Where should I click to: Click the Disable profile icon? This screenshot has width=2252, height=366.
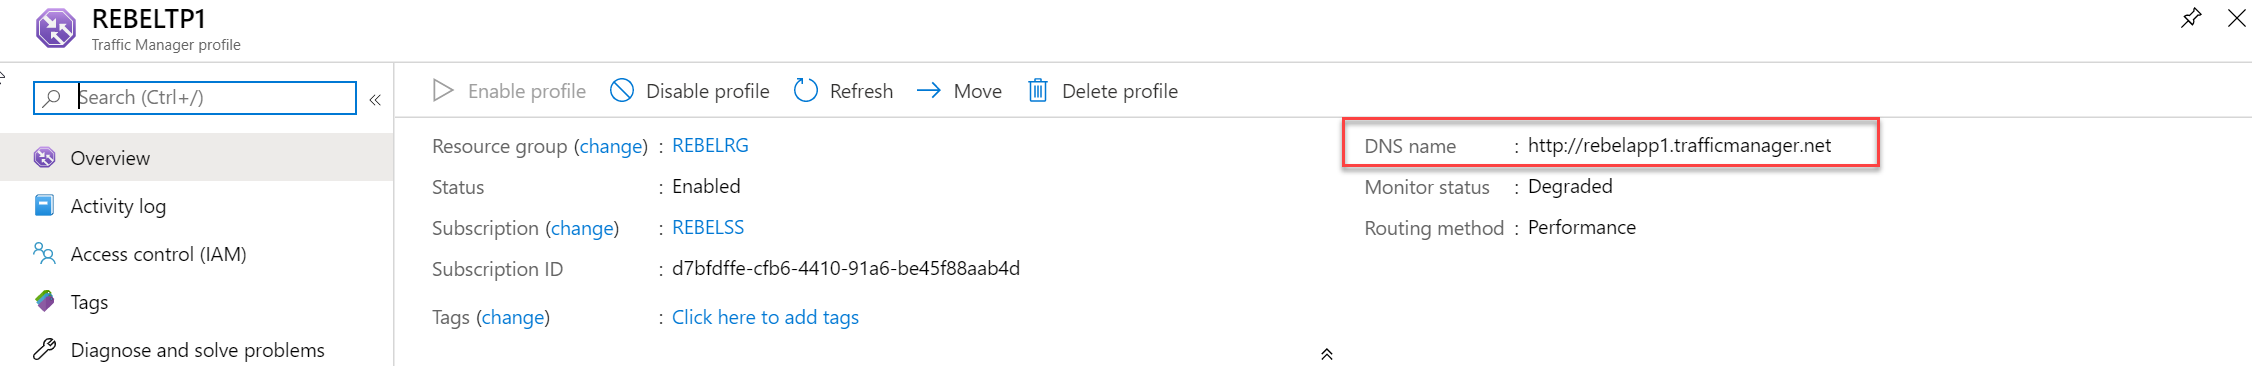click(x=622, y=91)
